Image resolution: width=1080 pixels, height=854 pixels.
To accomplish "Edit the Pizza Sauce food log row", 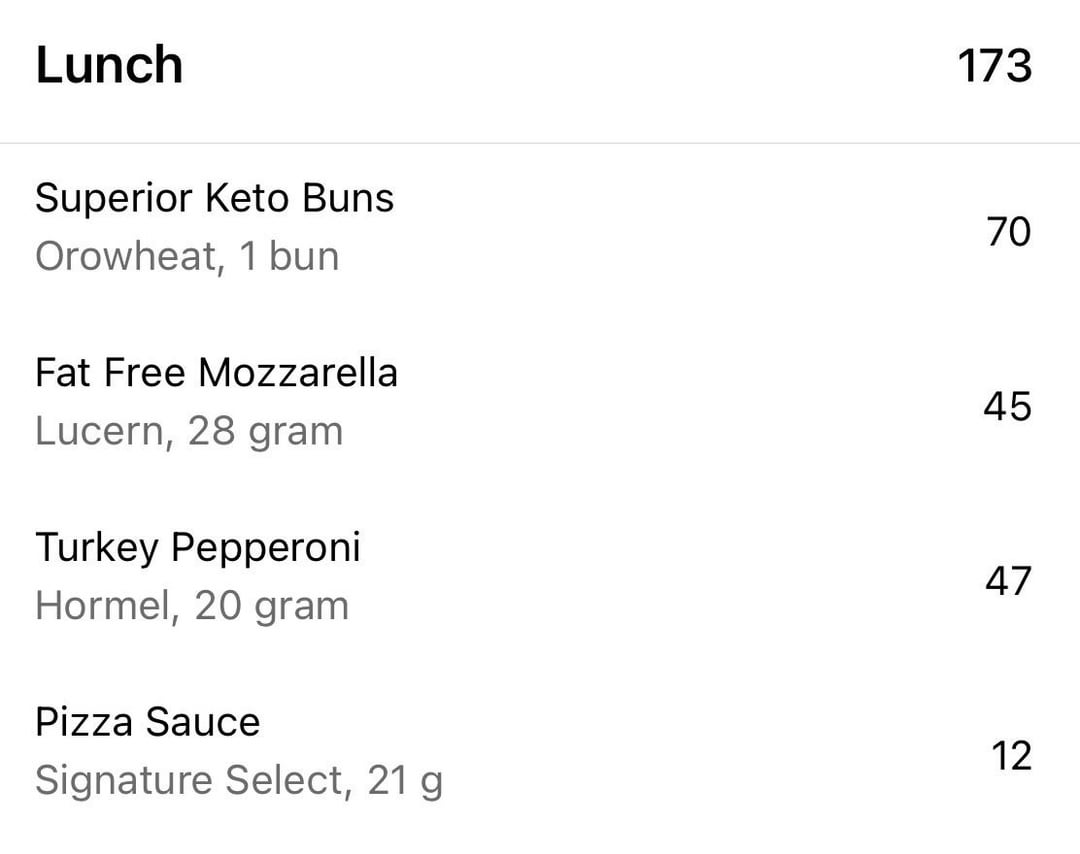I will point(540,756).
